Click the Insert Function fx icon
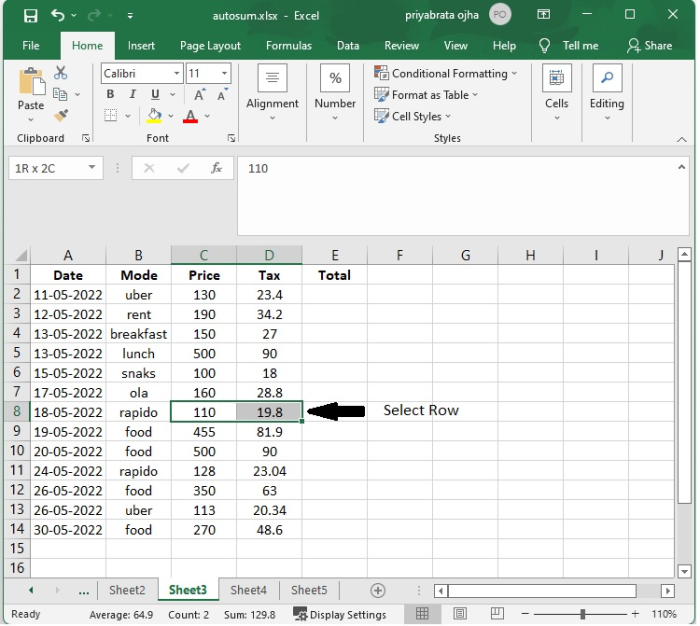This screenshot has width=700, height=626. click(x=216, y=168)
